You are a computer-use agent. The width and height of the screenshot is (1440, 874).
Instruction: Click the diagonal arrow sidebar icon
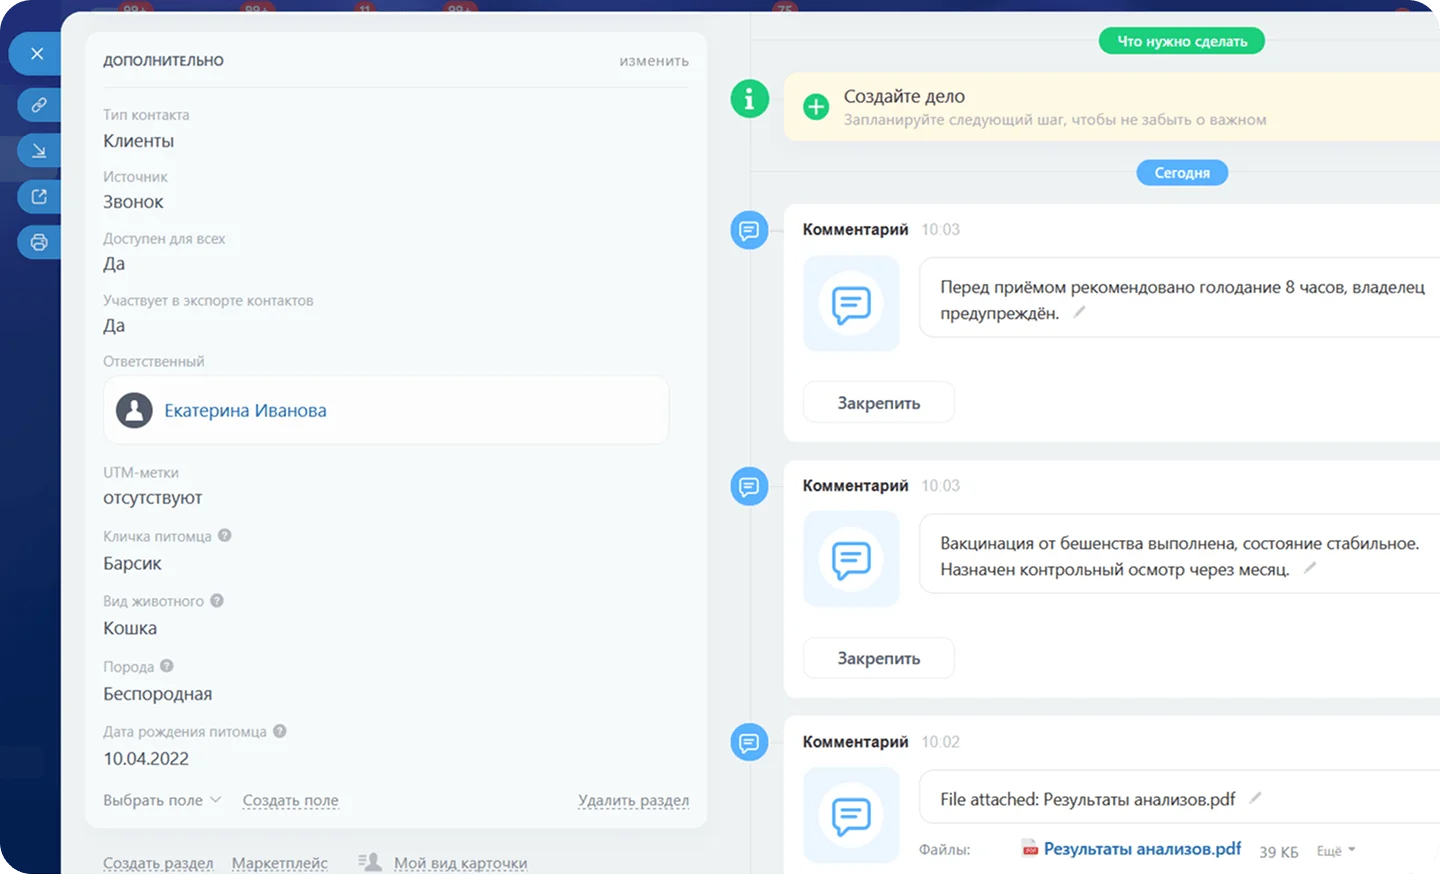[x=39, y=150]
